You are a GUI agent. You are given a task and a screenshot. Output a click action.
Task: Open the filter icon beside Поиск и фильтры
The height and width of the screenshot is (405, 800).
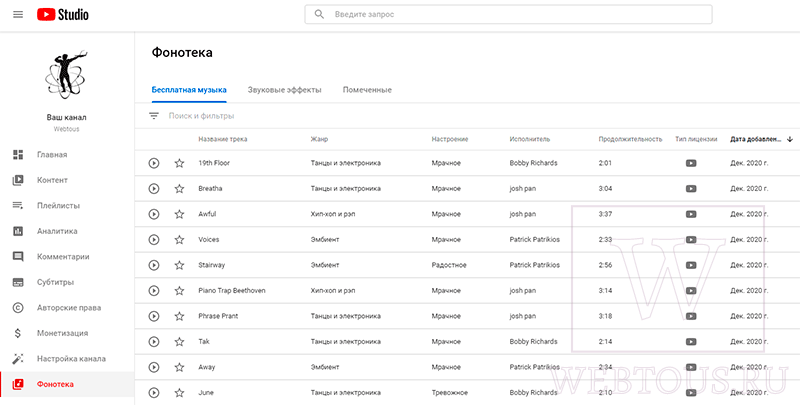[x=154, y=116]
